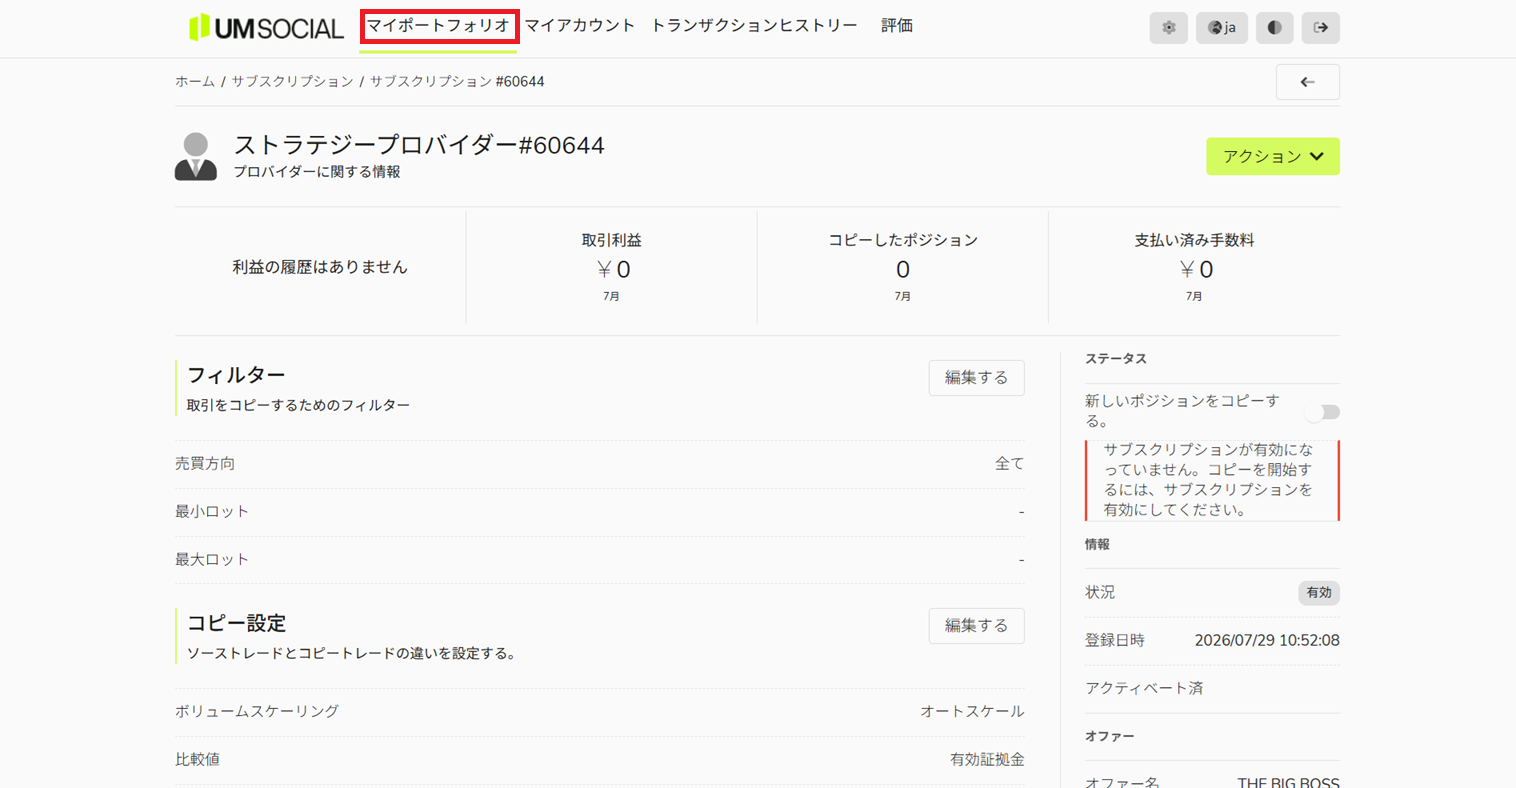1516x788 pixels.
Task: Click the UM Social logo
Action: (266, 28)
